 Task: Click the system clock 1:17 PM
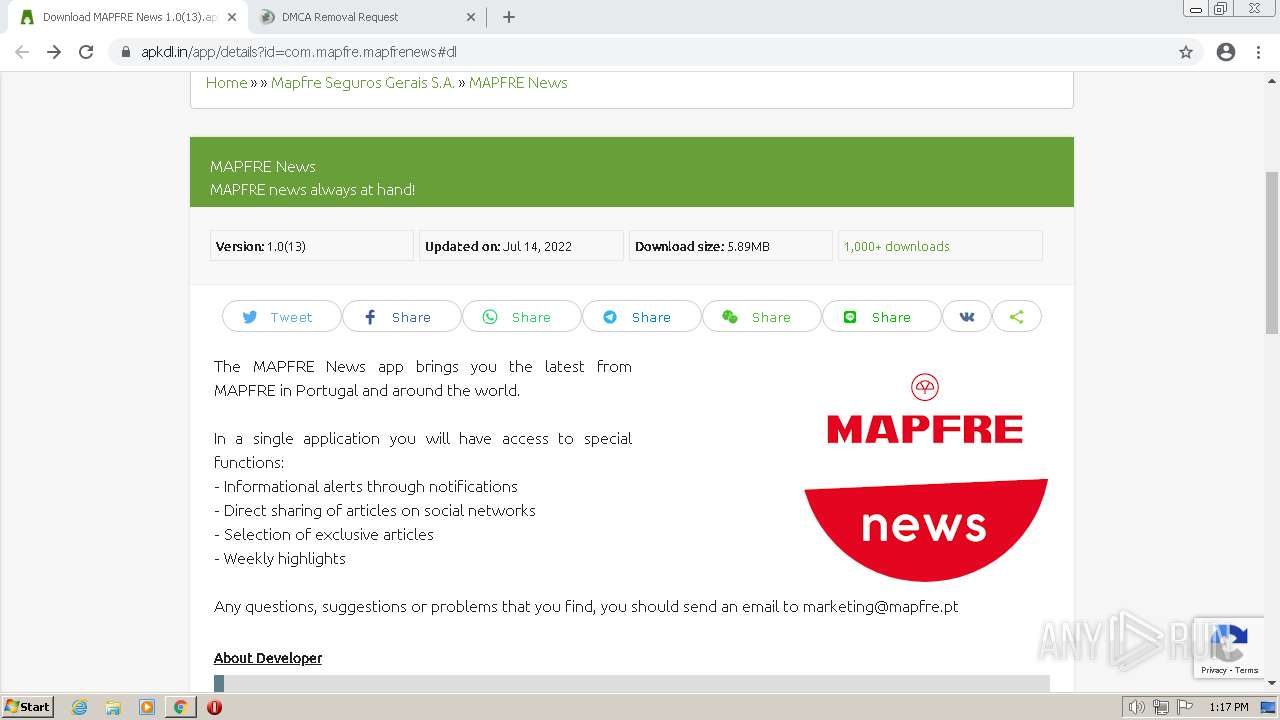(1229, 707)
